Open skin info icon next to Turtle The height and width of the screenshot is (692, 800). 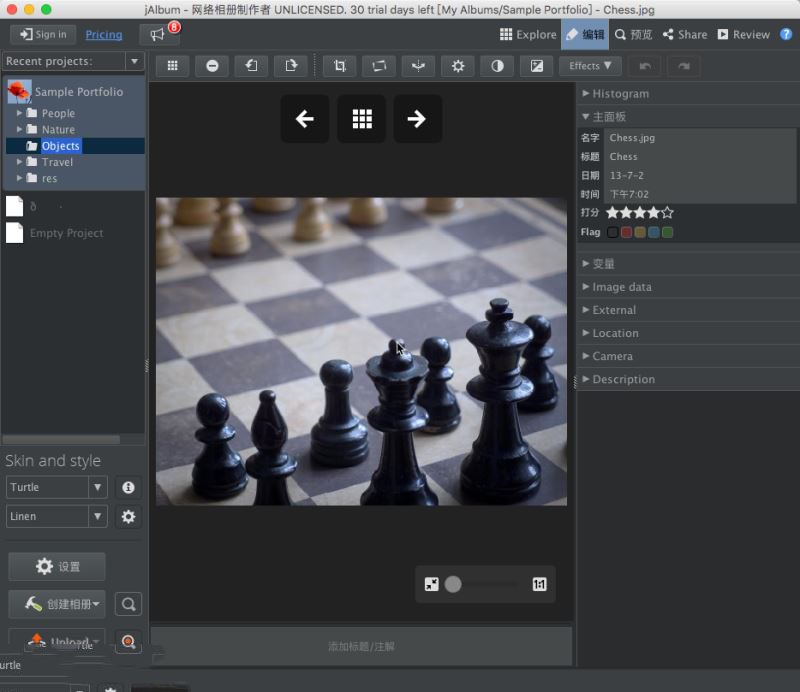(128, 487)
